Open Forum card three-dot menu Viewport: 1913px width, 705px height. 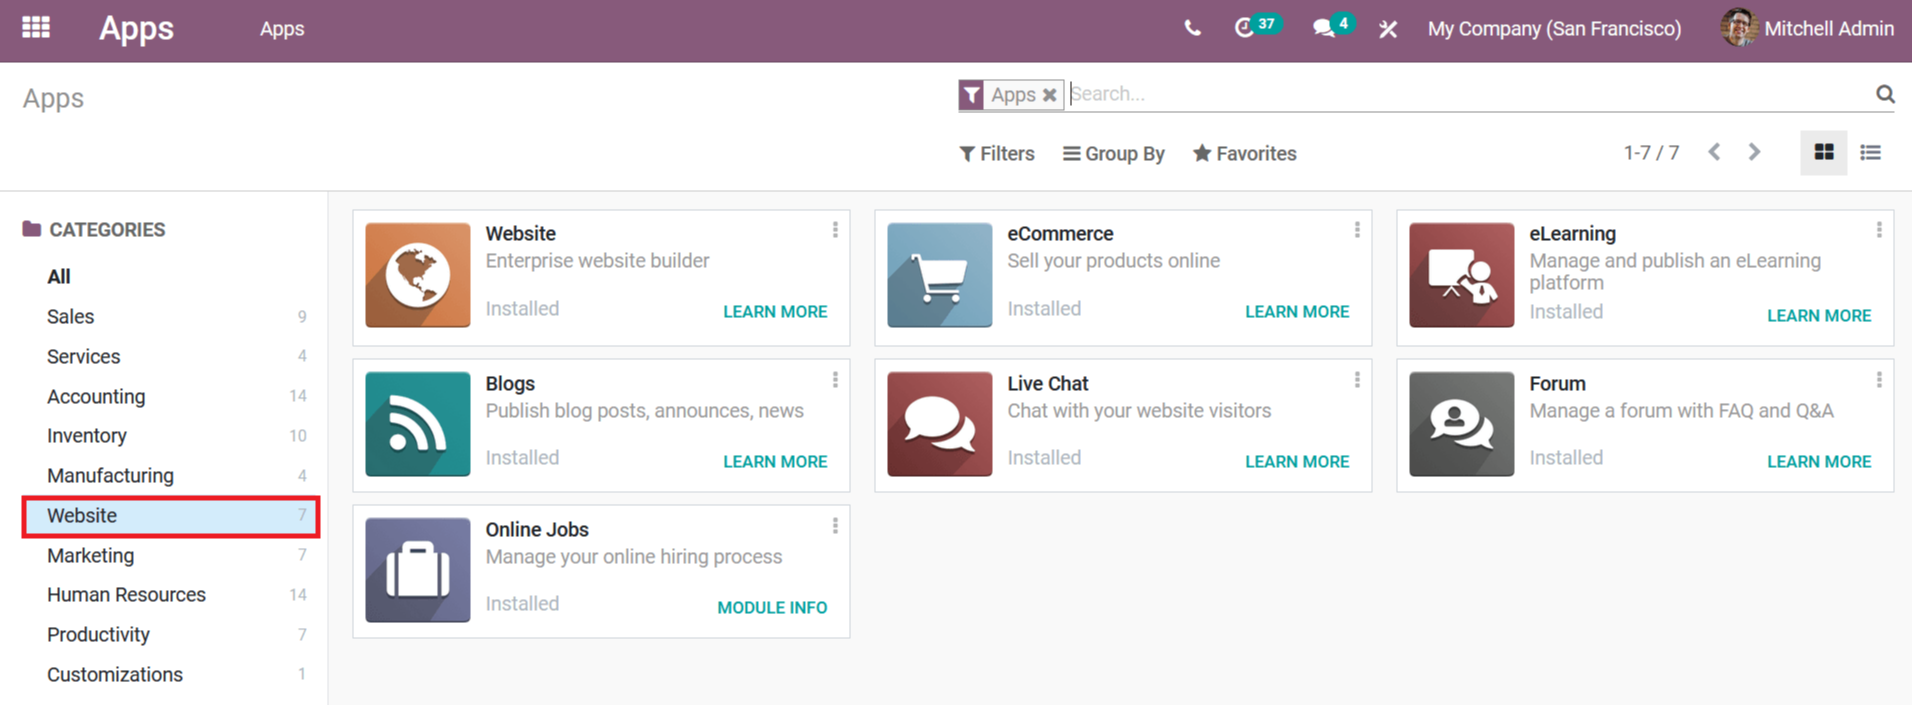coord(1879,380)
